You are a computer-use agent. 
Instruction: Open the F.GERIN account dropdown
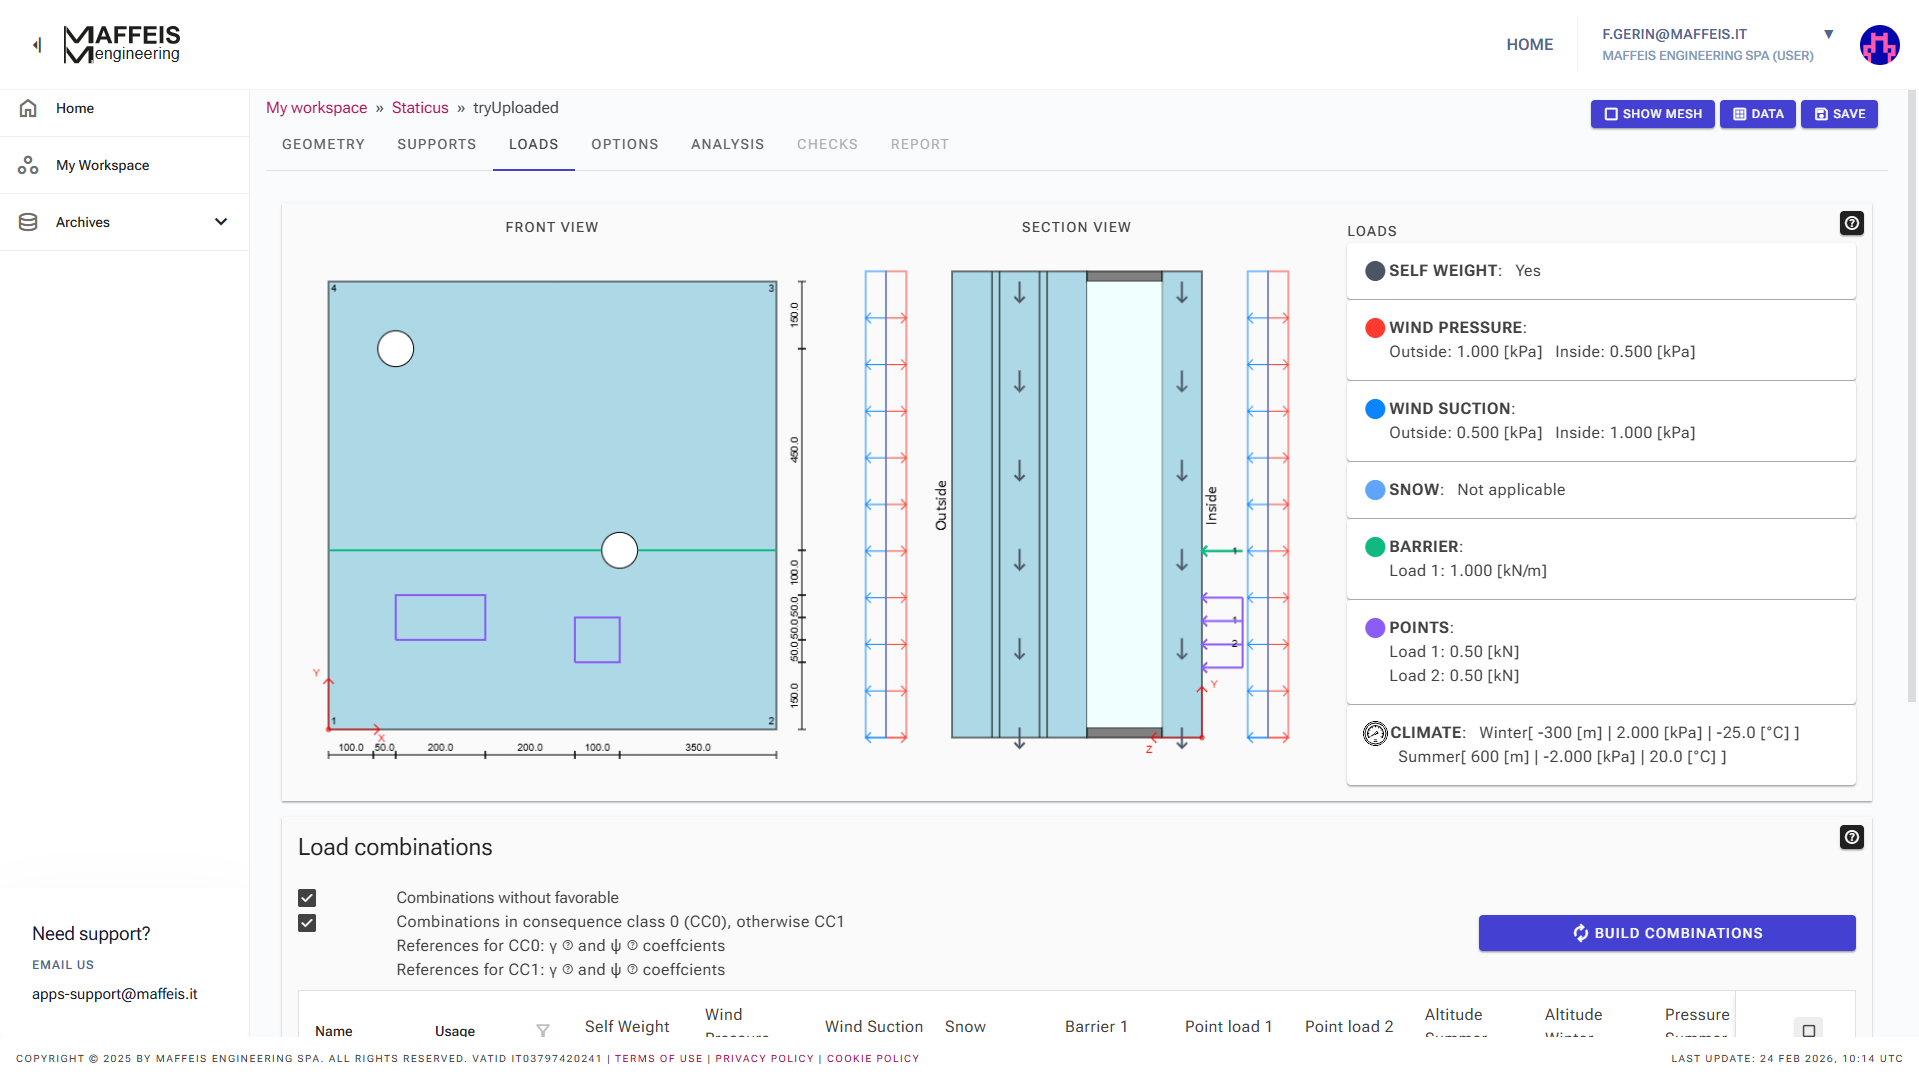click(1828, 33)
